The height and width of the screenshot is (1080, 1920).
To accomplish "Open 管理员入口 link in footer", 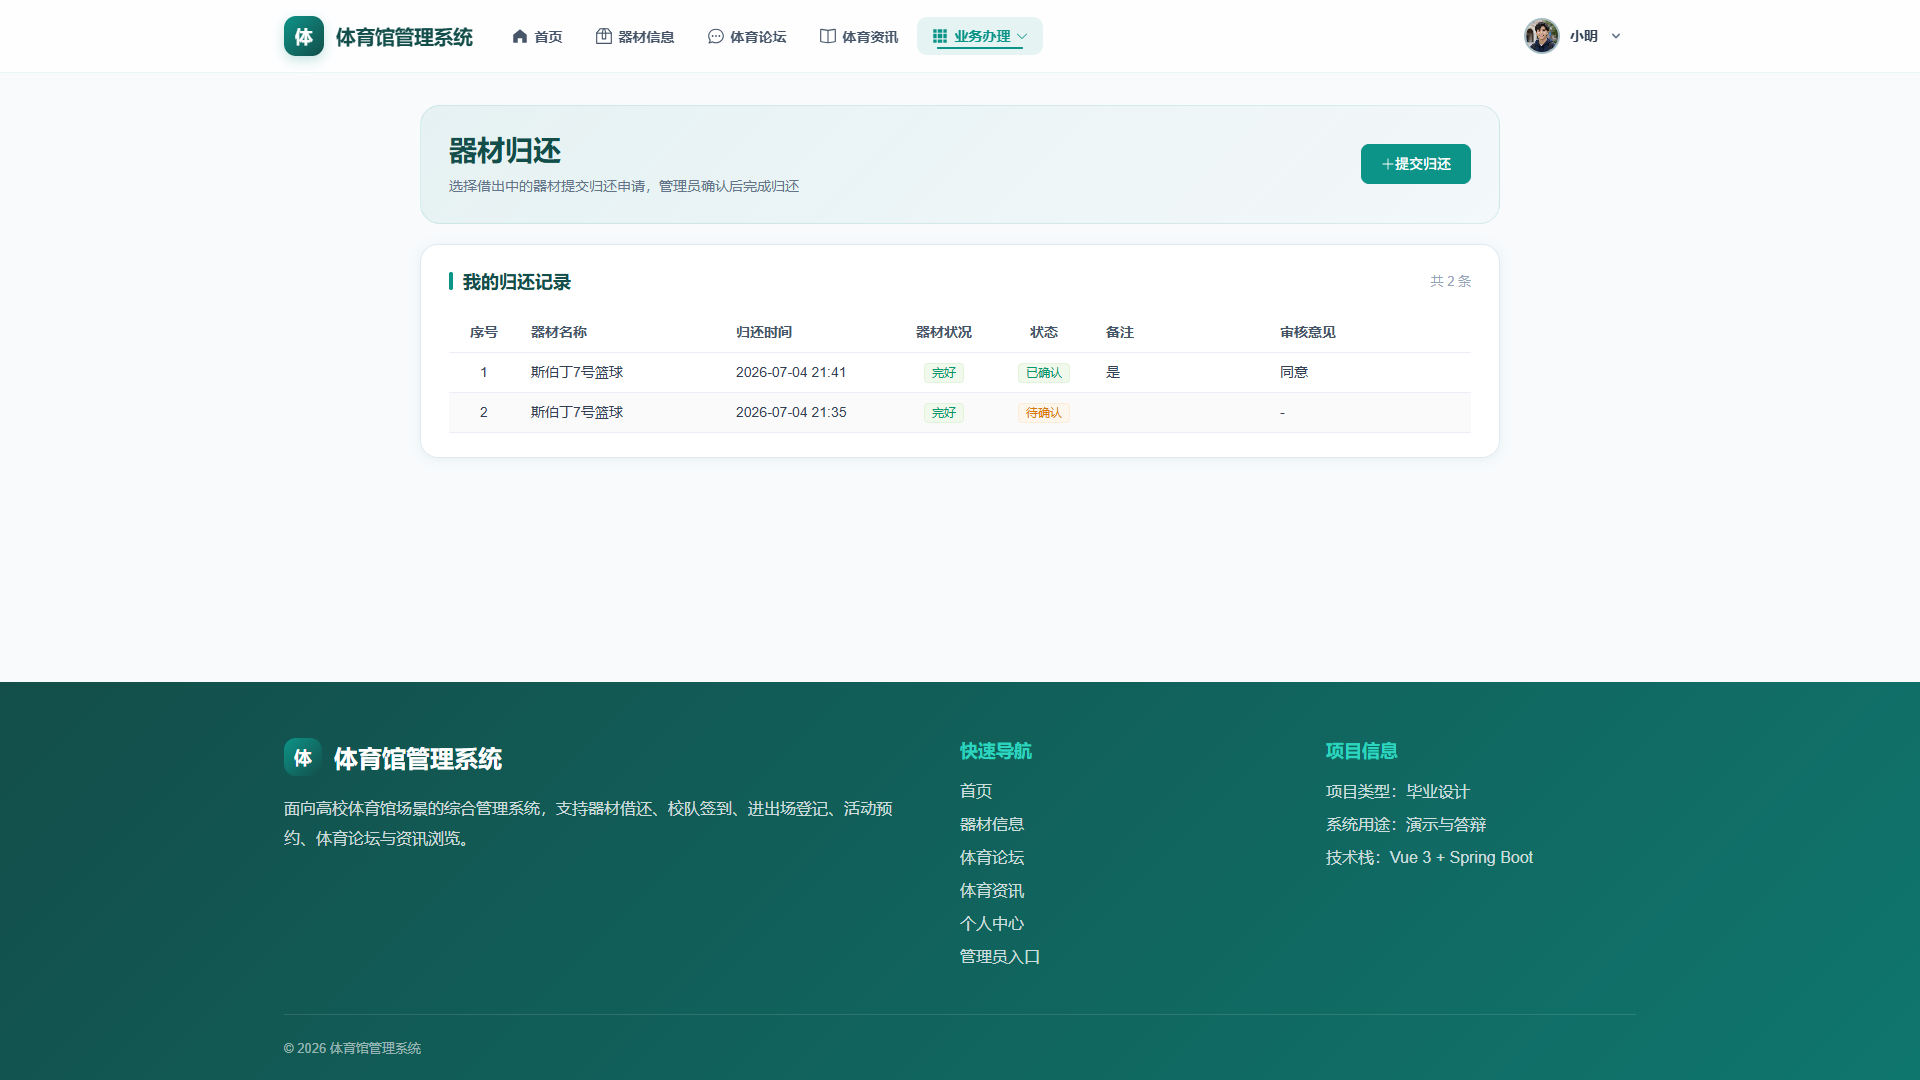I will click(1000, 957).
